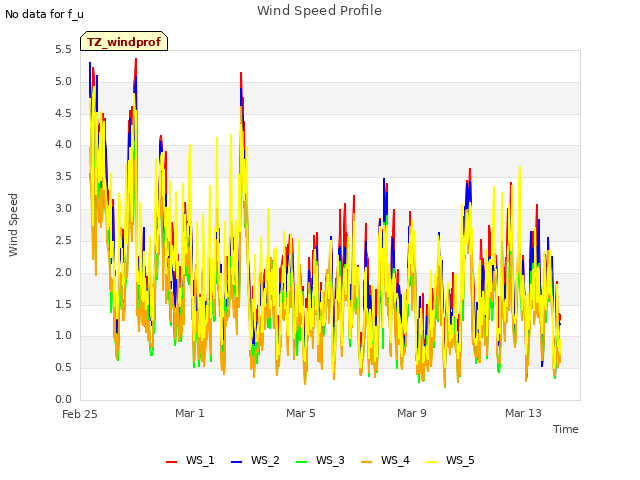Select the WS_1 legend label
Image resolution: width=640 pixels, height=480 pixels.
pyautogui.click(x=200, y=460)
